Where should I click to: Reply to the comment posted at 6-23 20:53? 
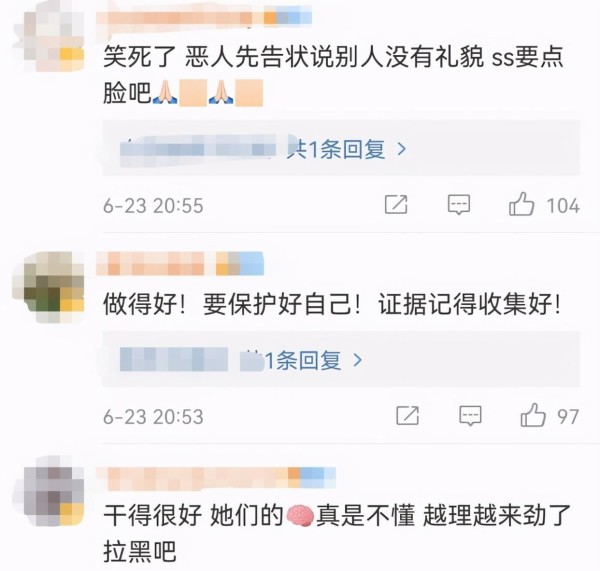(x=470, y=416)
